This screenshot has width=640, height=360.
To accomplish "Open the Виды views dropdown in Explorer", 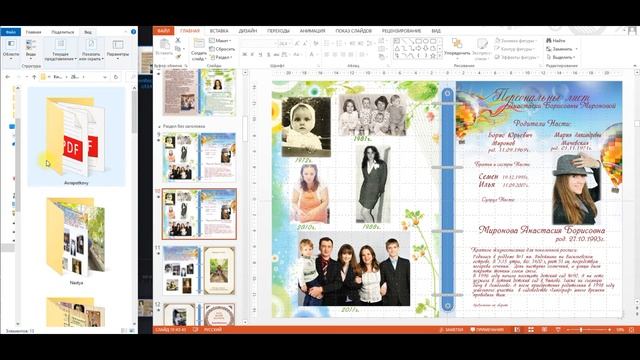I will [x=31, y=49].
